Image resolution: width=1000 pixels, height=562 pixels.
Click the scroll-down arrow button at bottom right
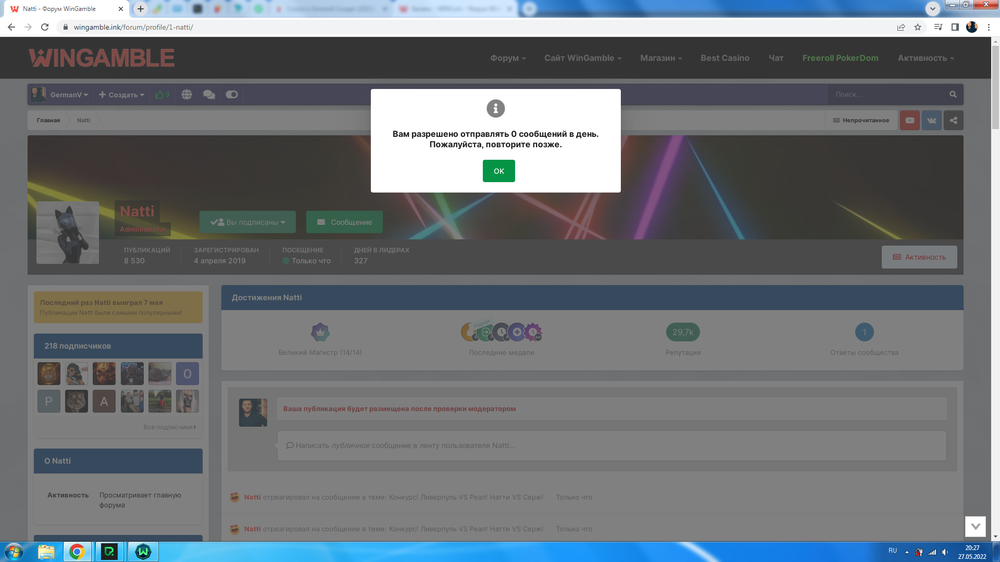click(975, 527)
